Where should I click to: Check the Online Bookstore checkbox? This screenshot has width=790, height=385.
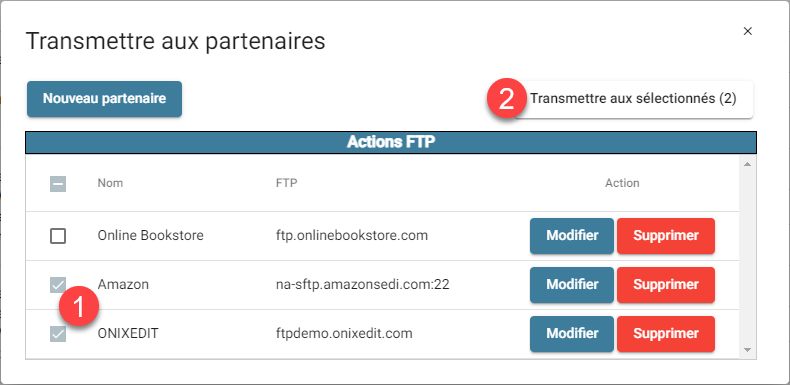(x=58, y=235)
